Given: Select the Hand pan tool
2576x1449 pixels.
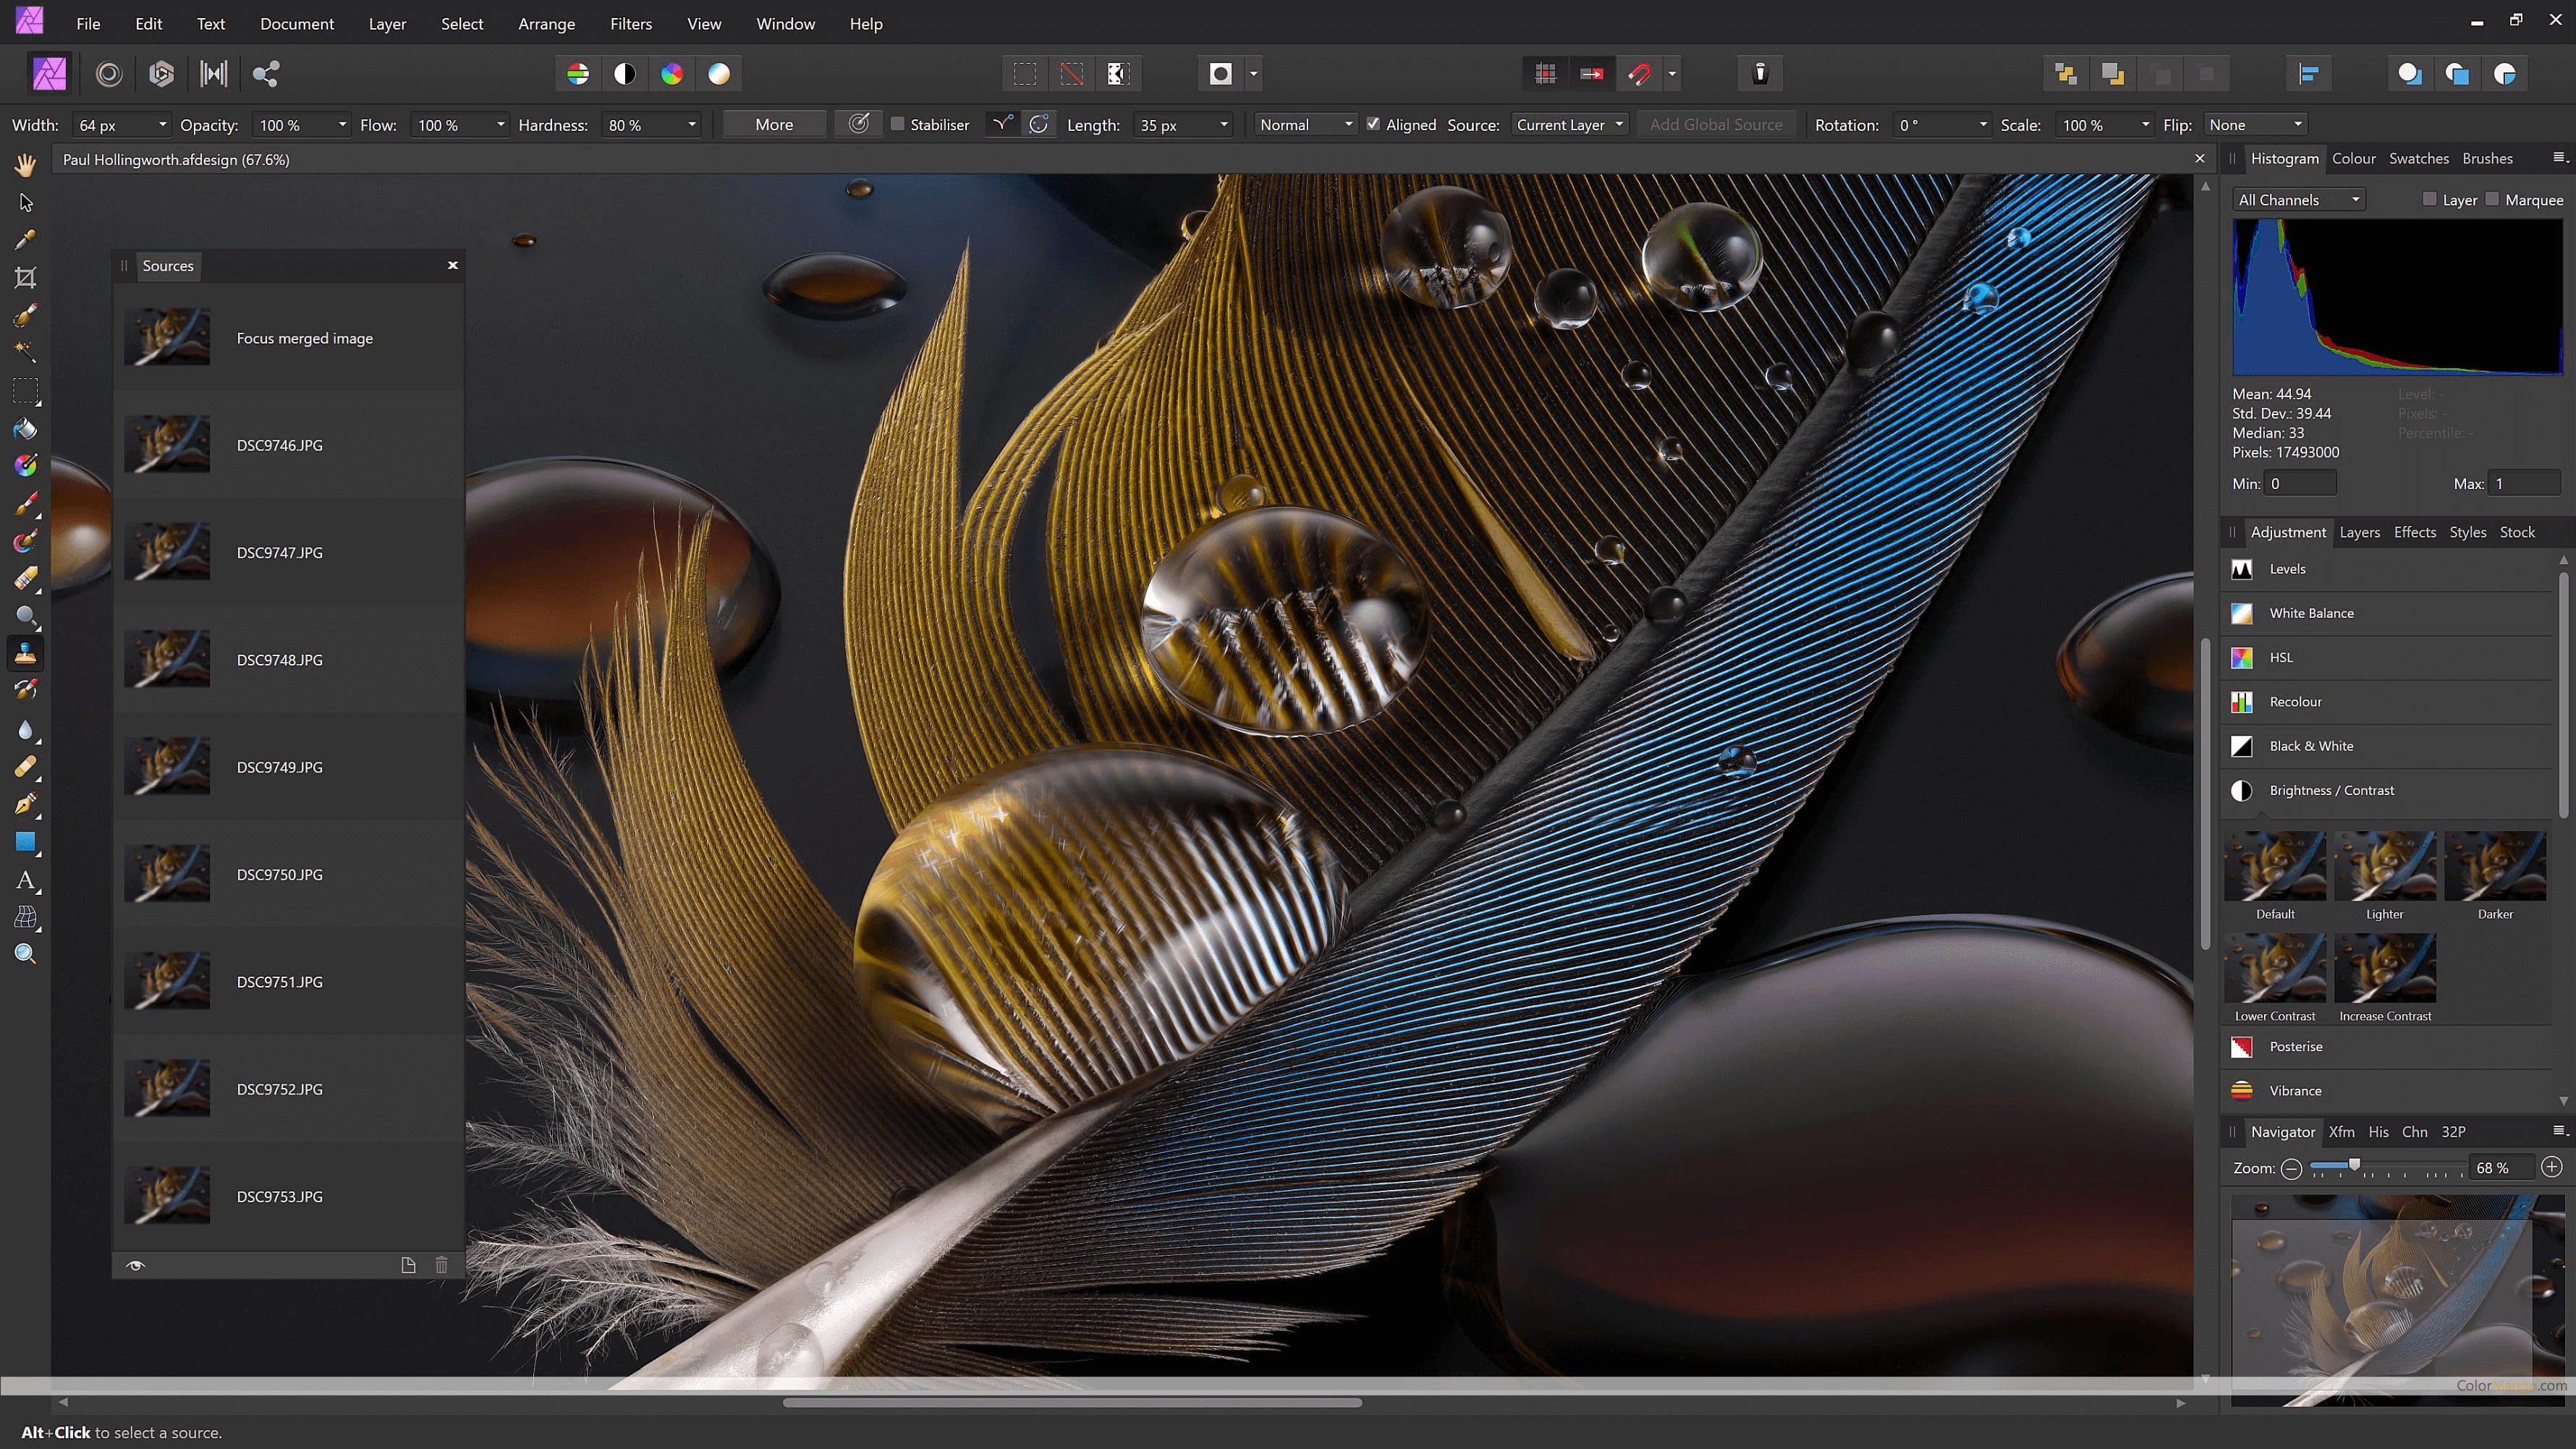Looking at the screenshot, I should click(x=25, y=164).
